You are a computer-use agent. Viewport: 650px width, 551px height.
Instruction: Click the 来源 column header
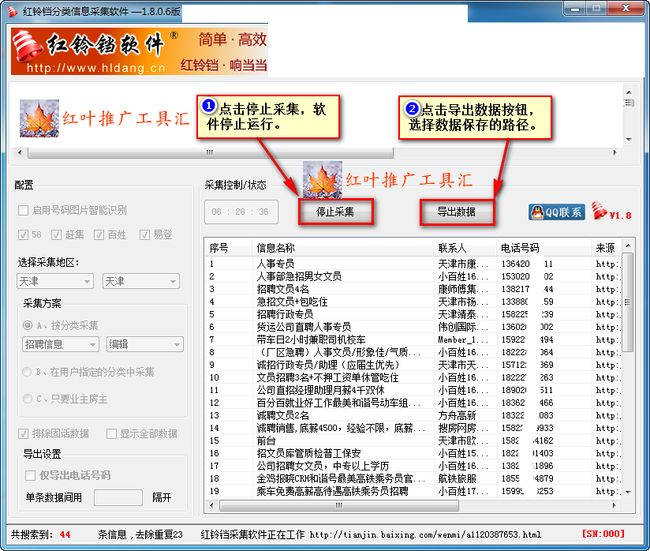pos(606,248)
